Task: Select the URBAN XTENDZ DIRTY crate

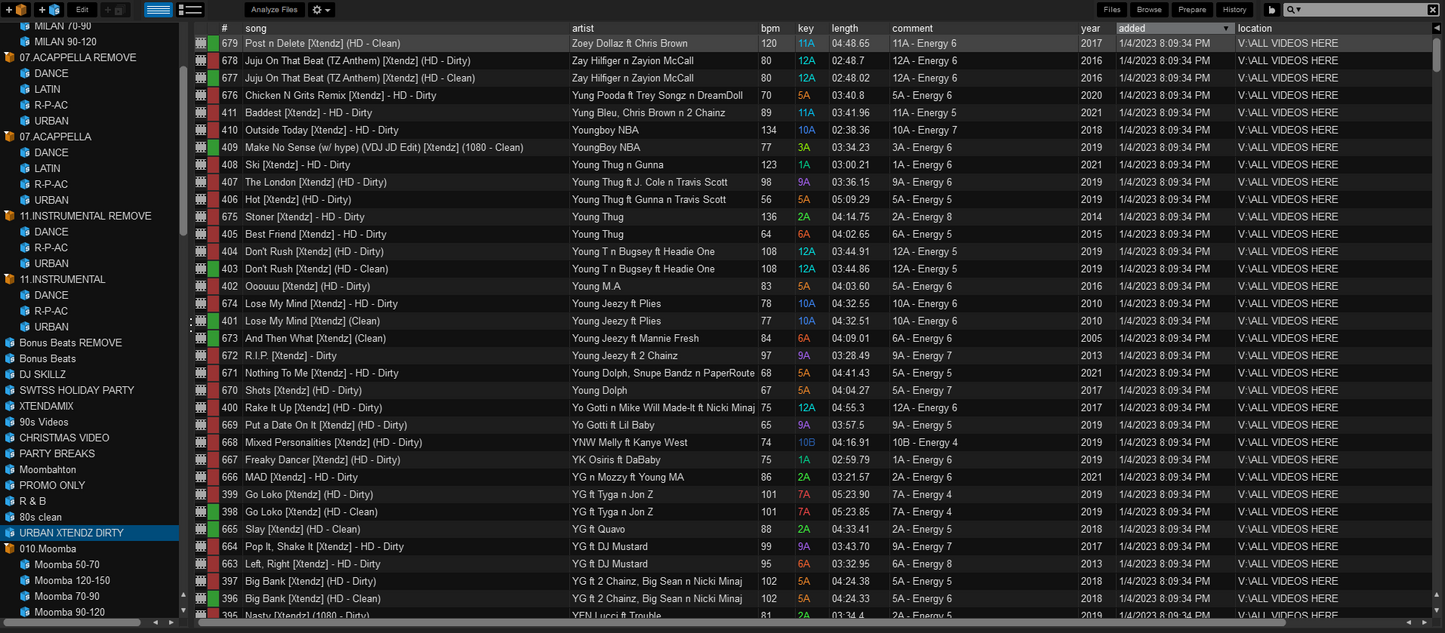Action: pyautogui.click(x=90, y=533)
